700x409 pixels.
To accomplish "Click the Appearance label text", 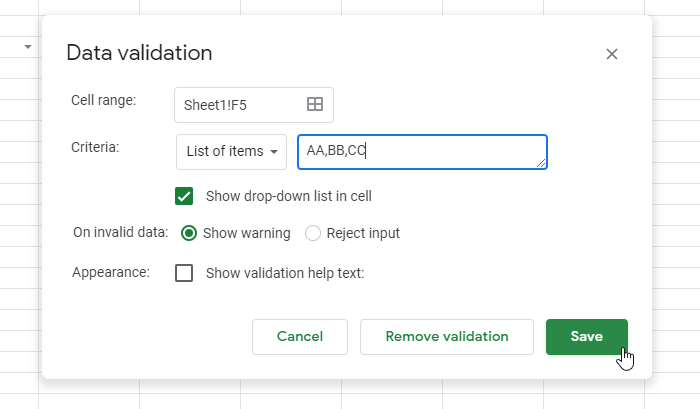I will pos(110,272).
